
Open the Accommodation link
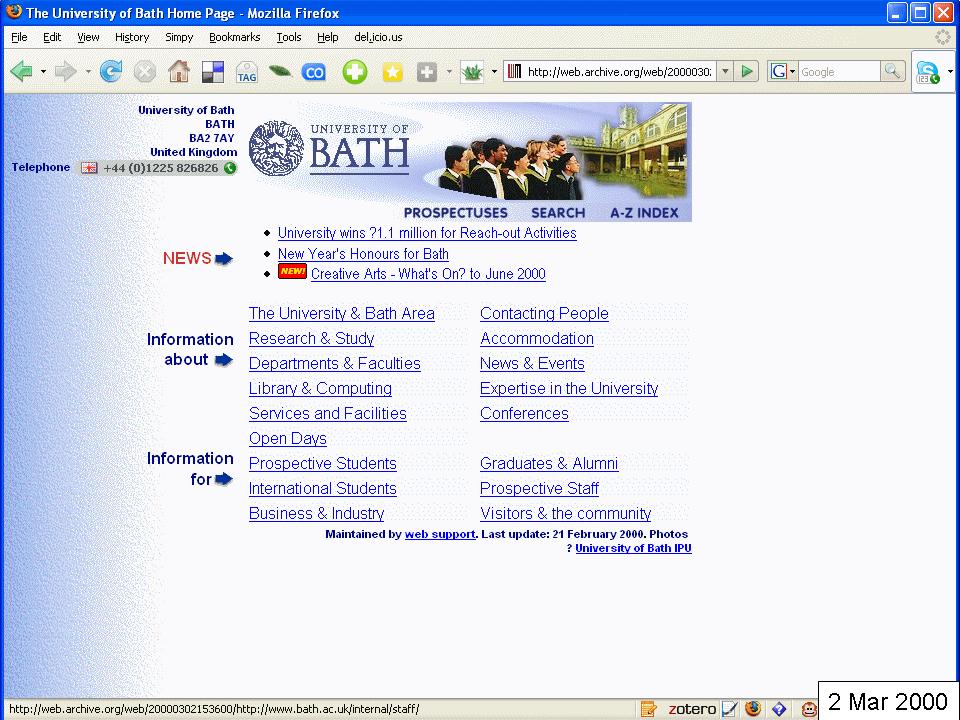(537, 339)
